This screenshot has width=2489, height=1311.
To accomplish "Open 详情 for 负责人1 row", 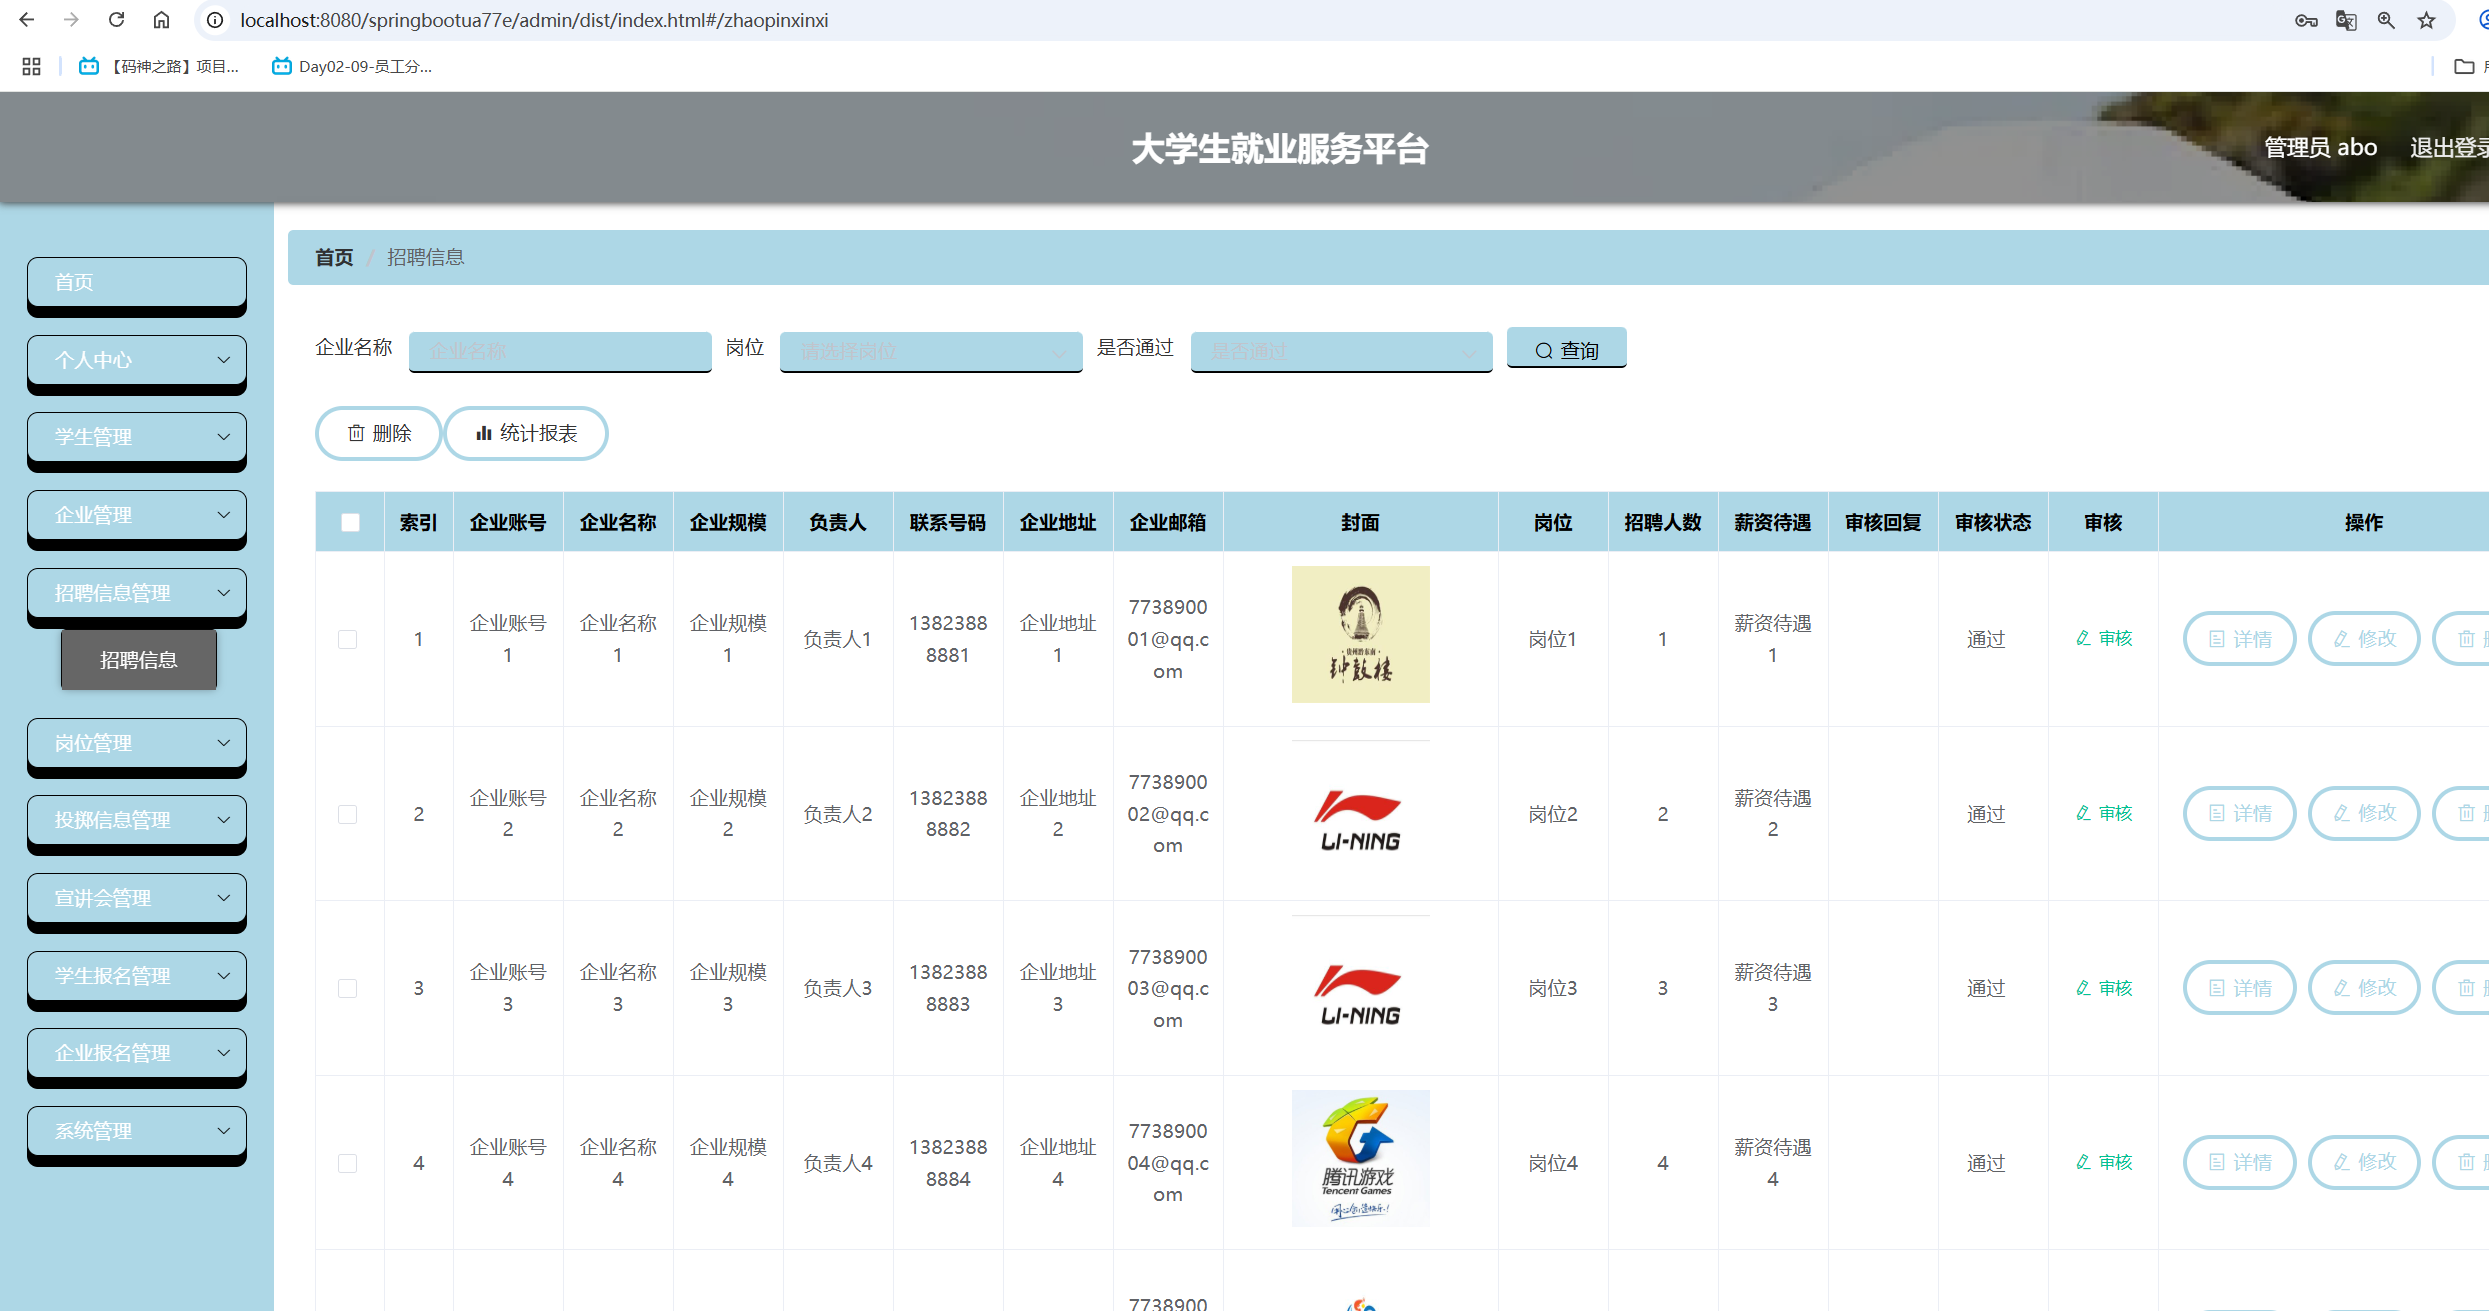I will click(2239, 638).
